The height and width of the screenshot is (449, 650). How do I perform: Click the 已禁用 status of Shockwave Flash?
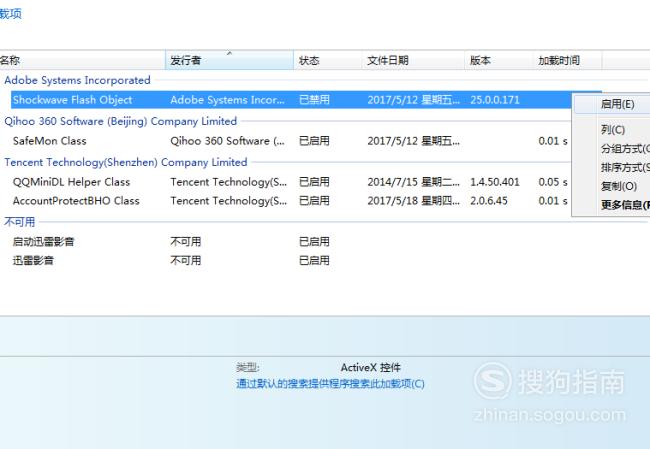[314, 100]
